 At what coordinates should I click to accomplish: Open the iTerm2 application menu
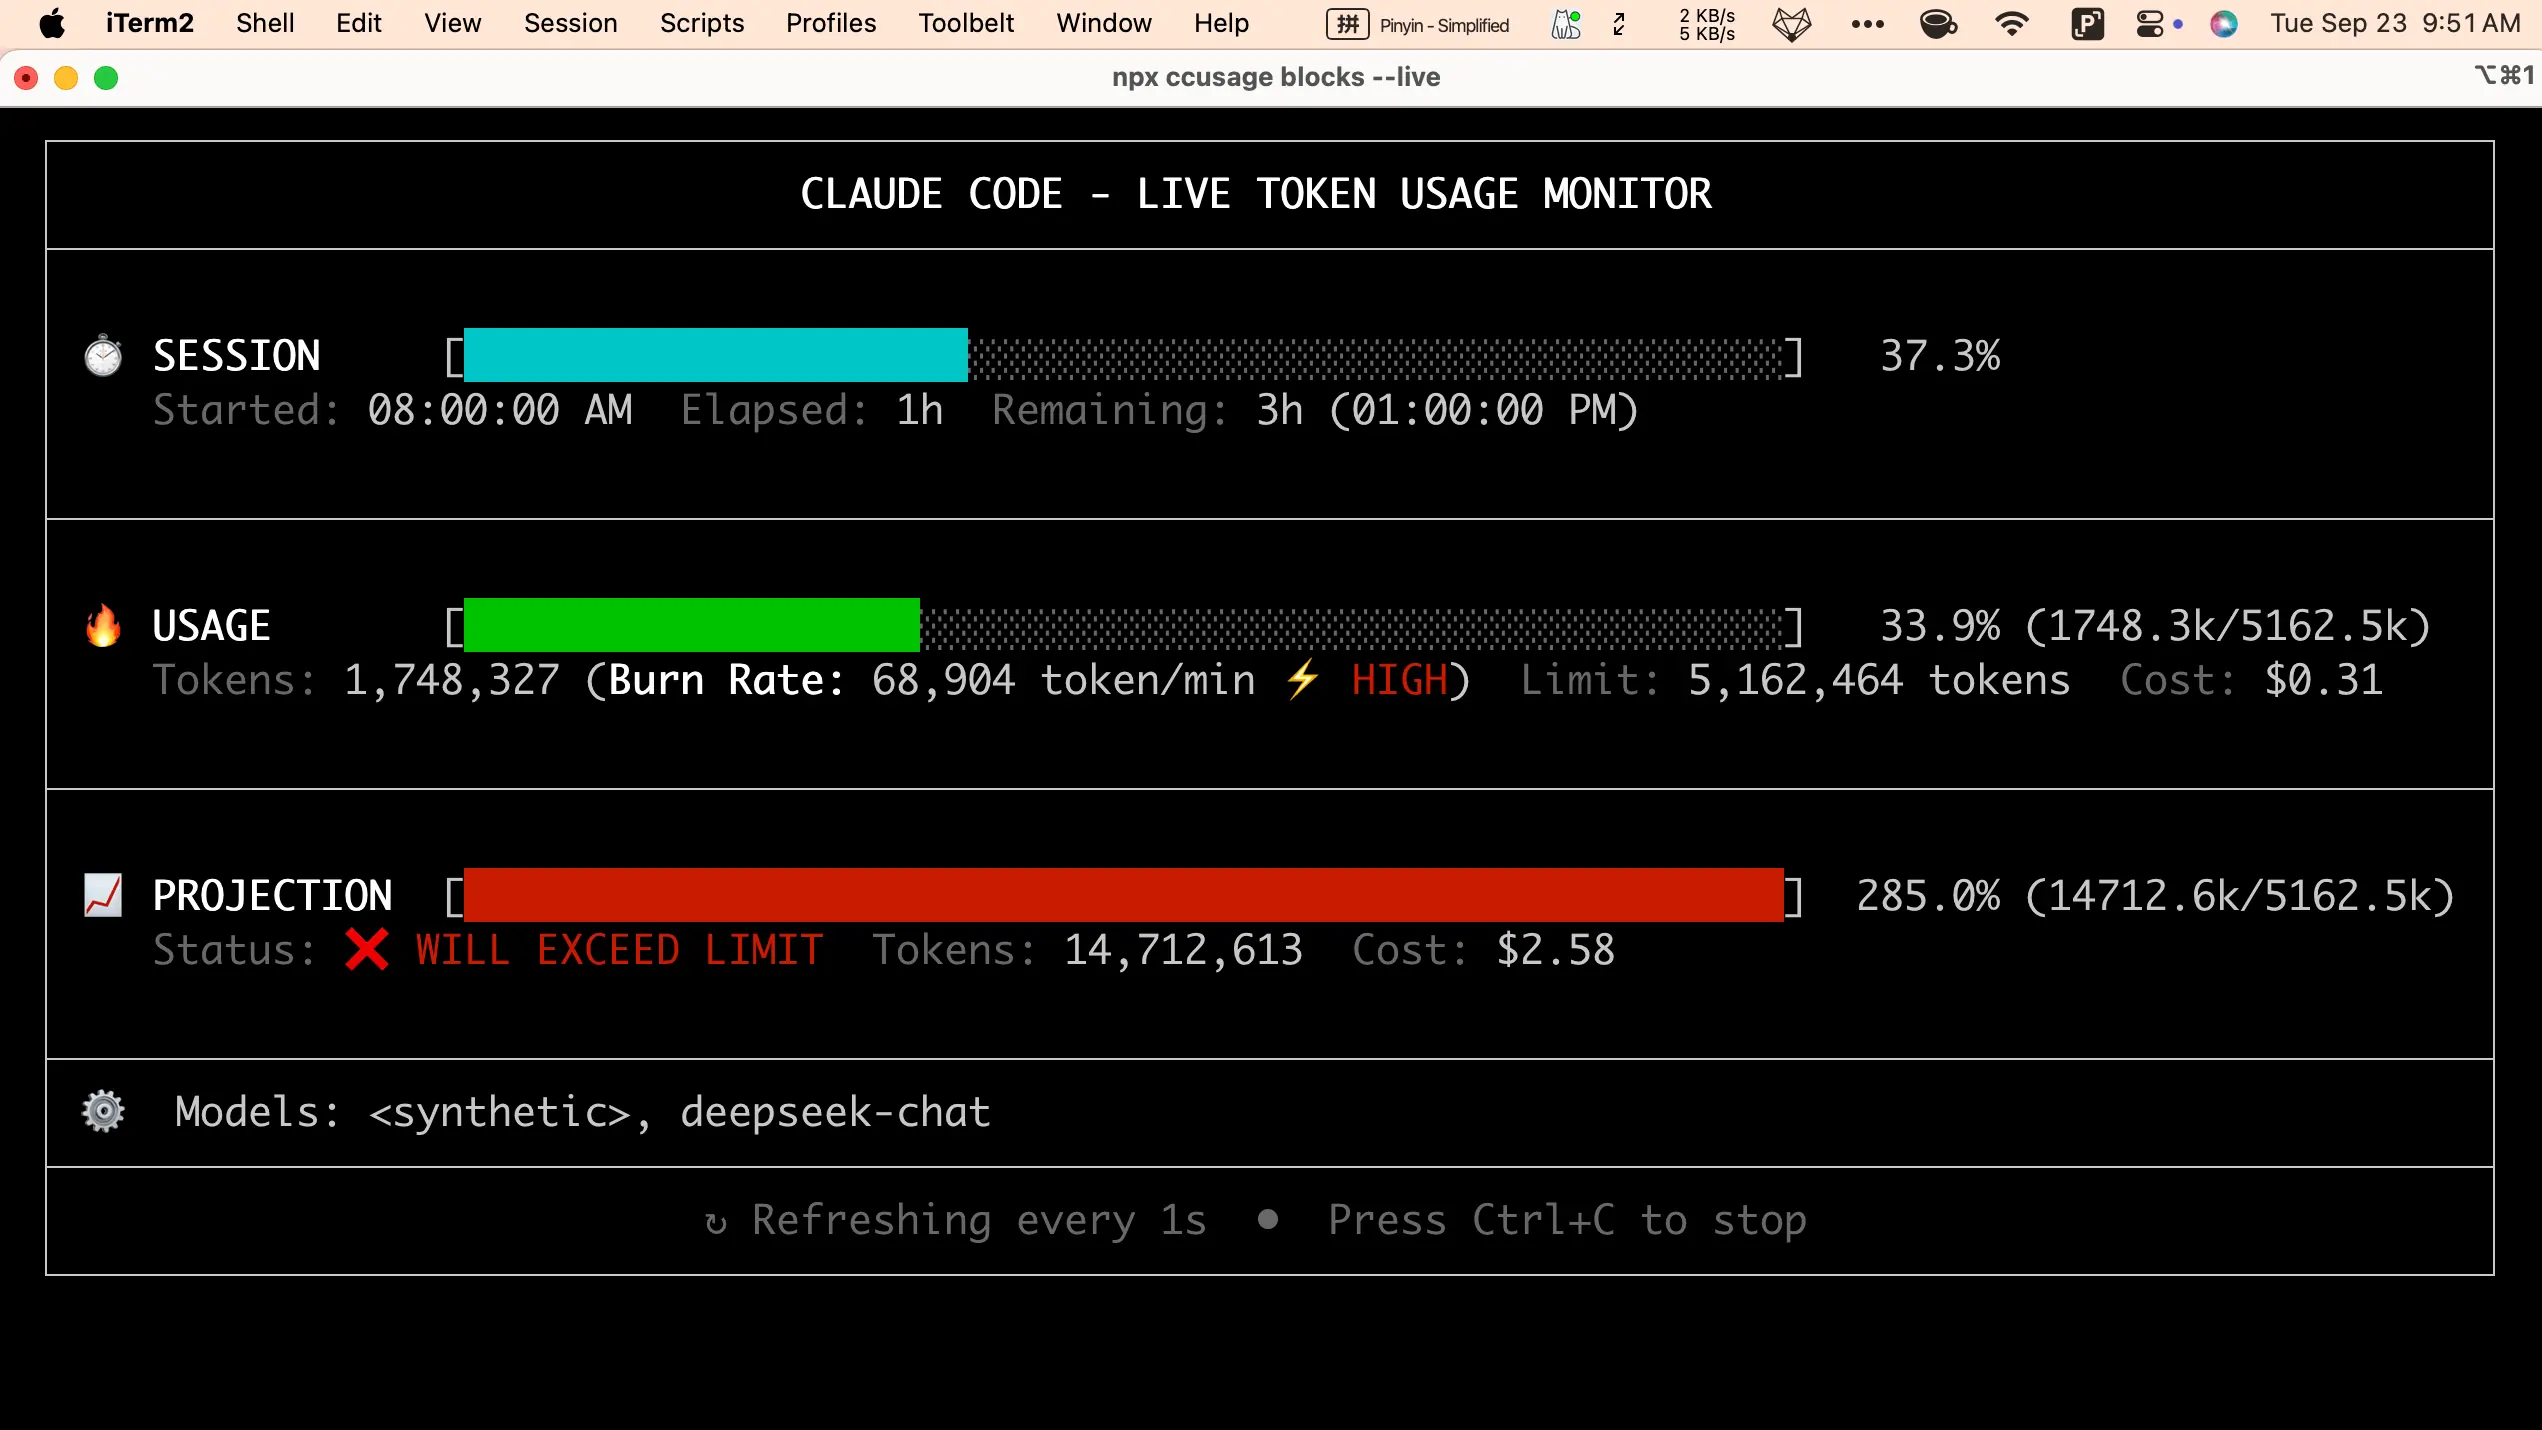click(x=149, y=23)
